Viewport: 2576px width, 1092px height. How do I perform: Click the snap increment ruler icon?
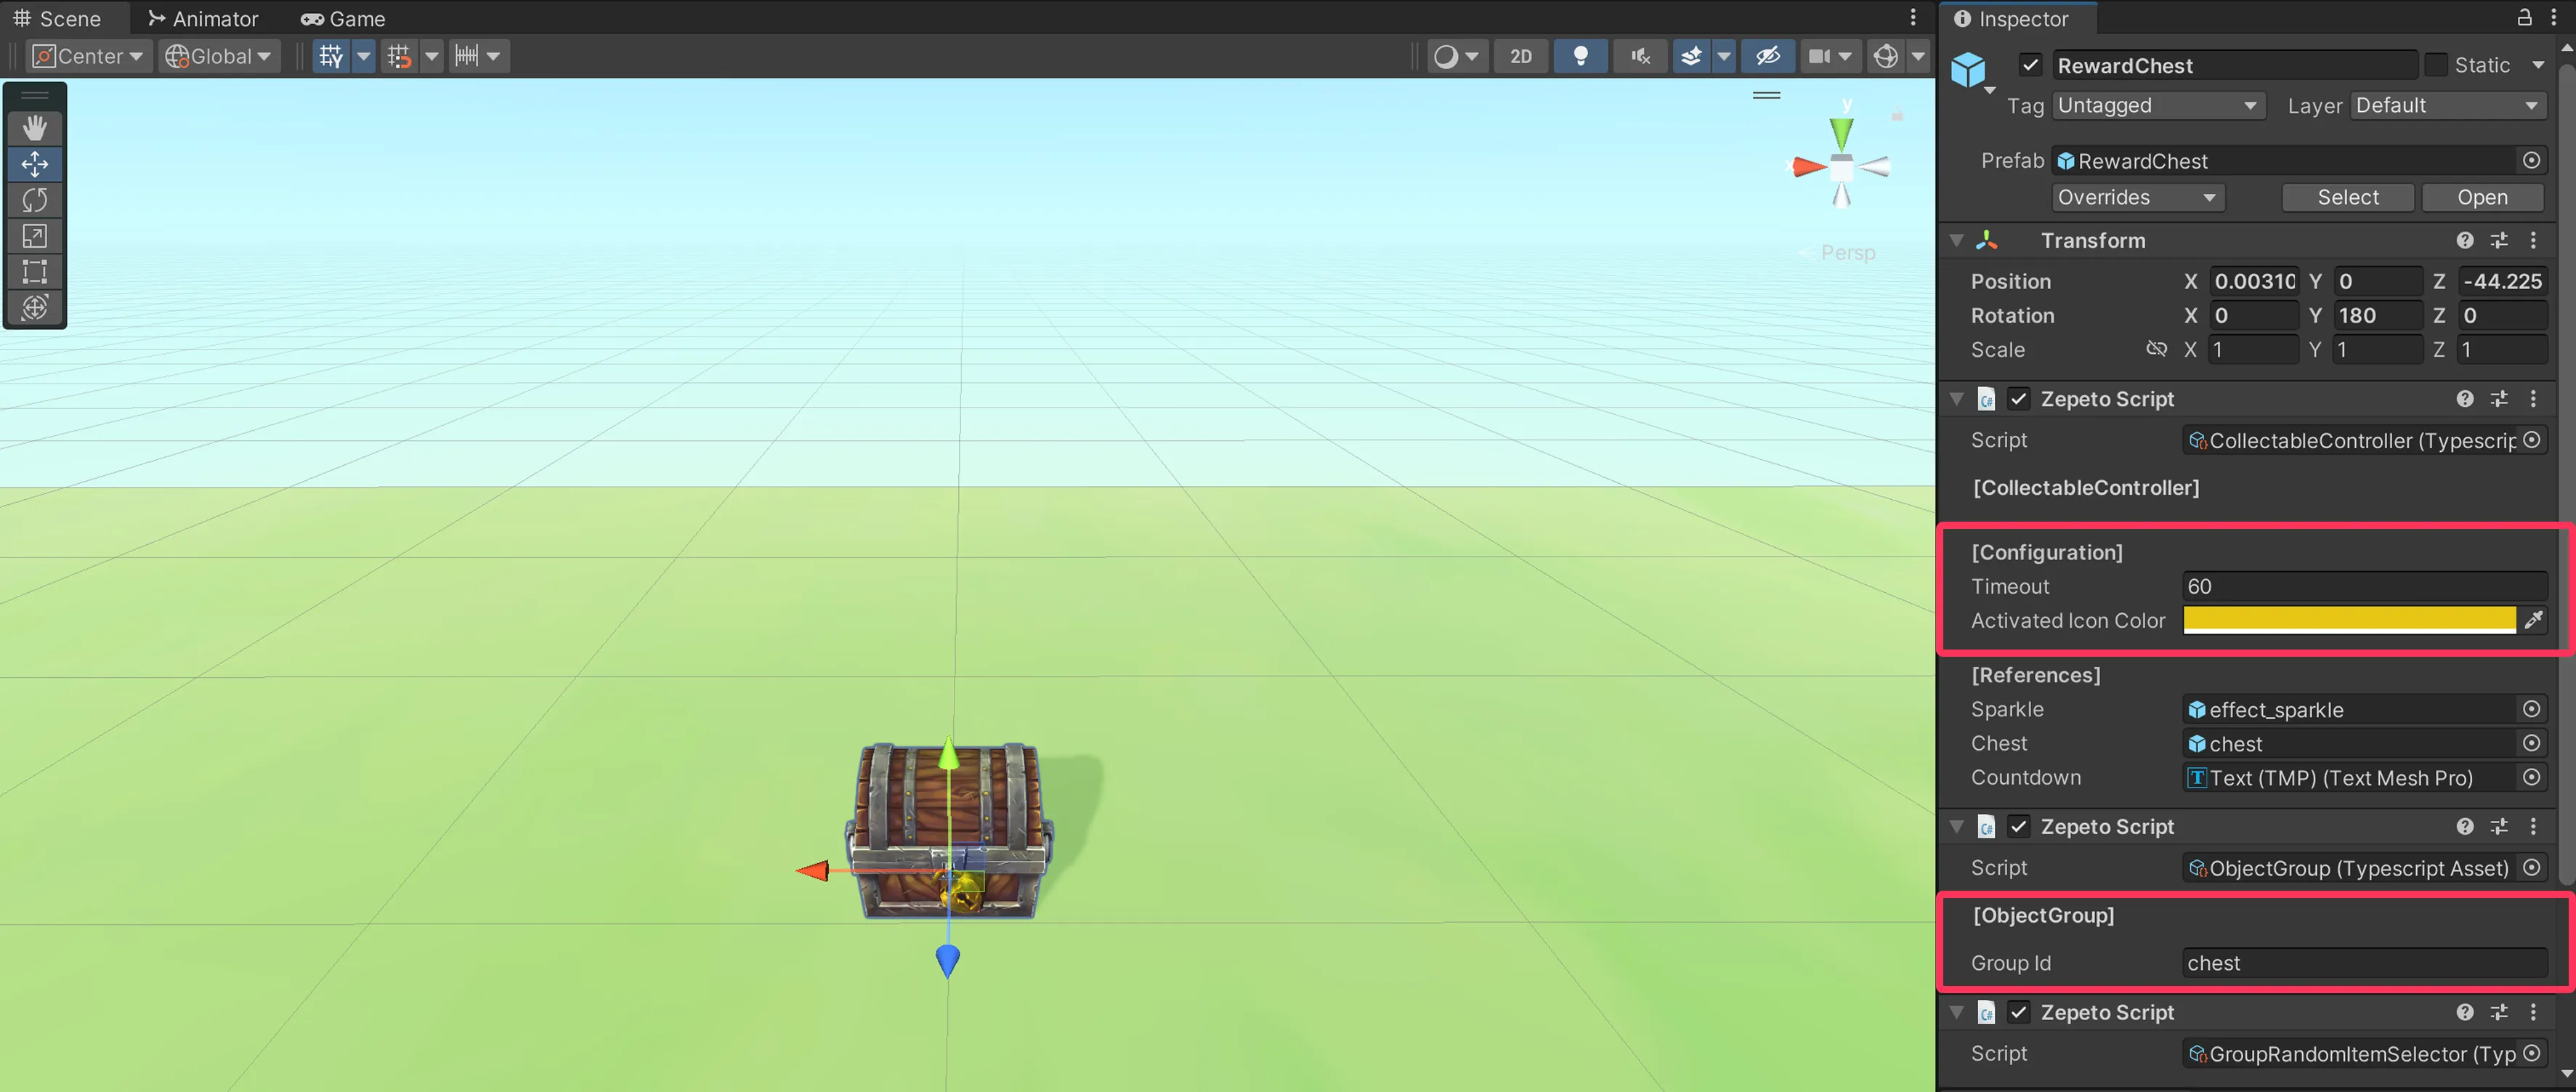click(467, 56)
